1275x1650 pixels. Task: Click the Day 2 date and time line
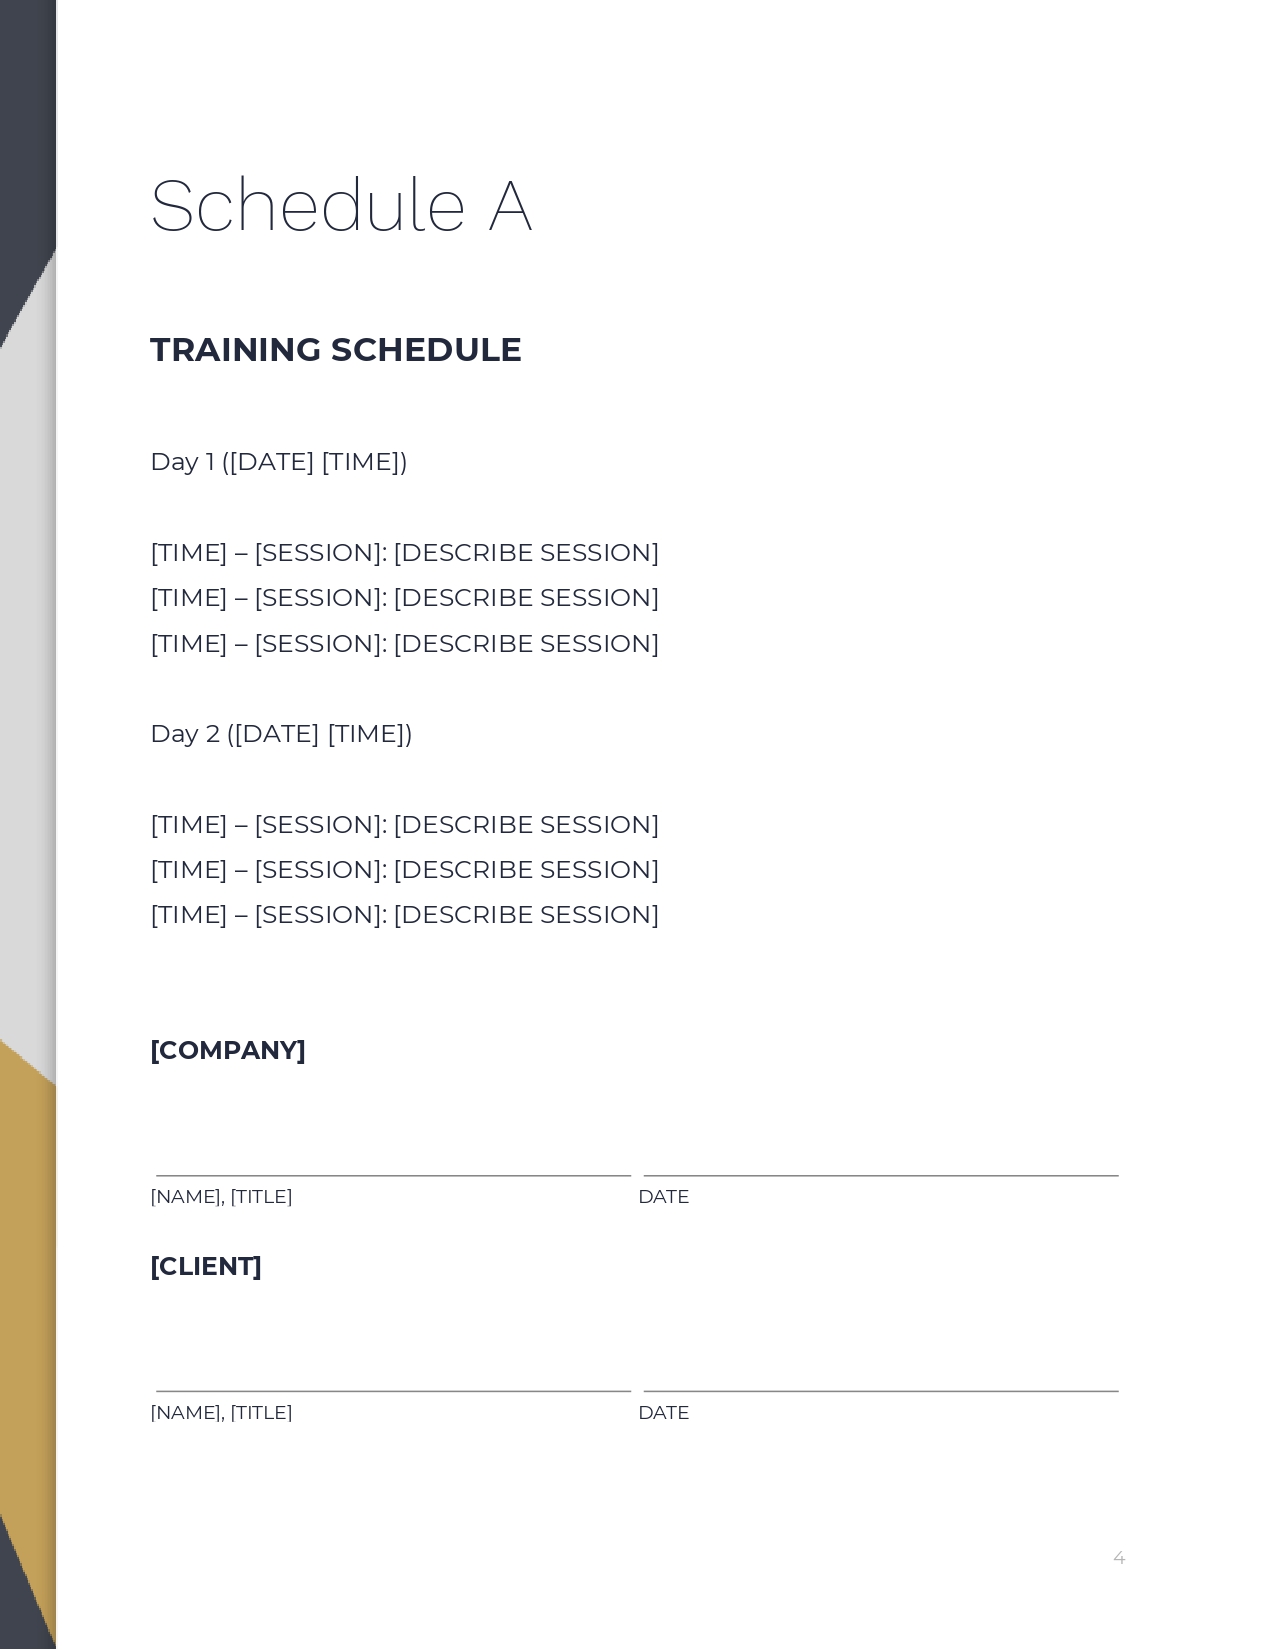tap(281, 734)
